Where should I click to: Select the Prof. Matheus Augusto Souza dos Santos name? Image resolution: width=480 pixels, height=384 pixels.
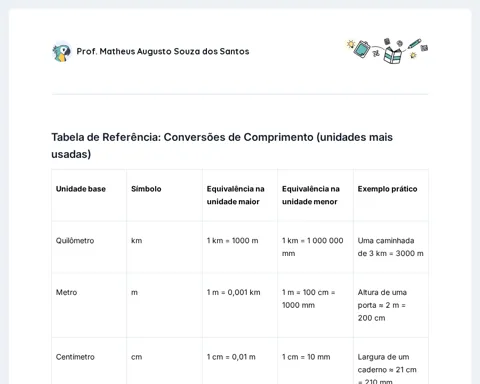pyautogui.click(x=163, y=51)
